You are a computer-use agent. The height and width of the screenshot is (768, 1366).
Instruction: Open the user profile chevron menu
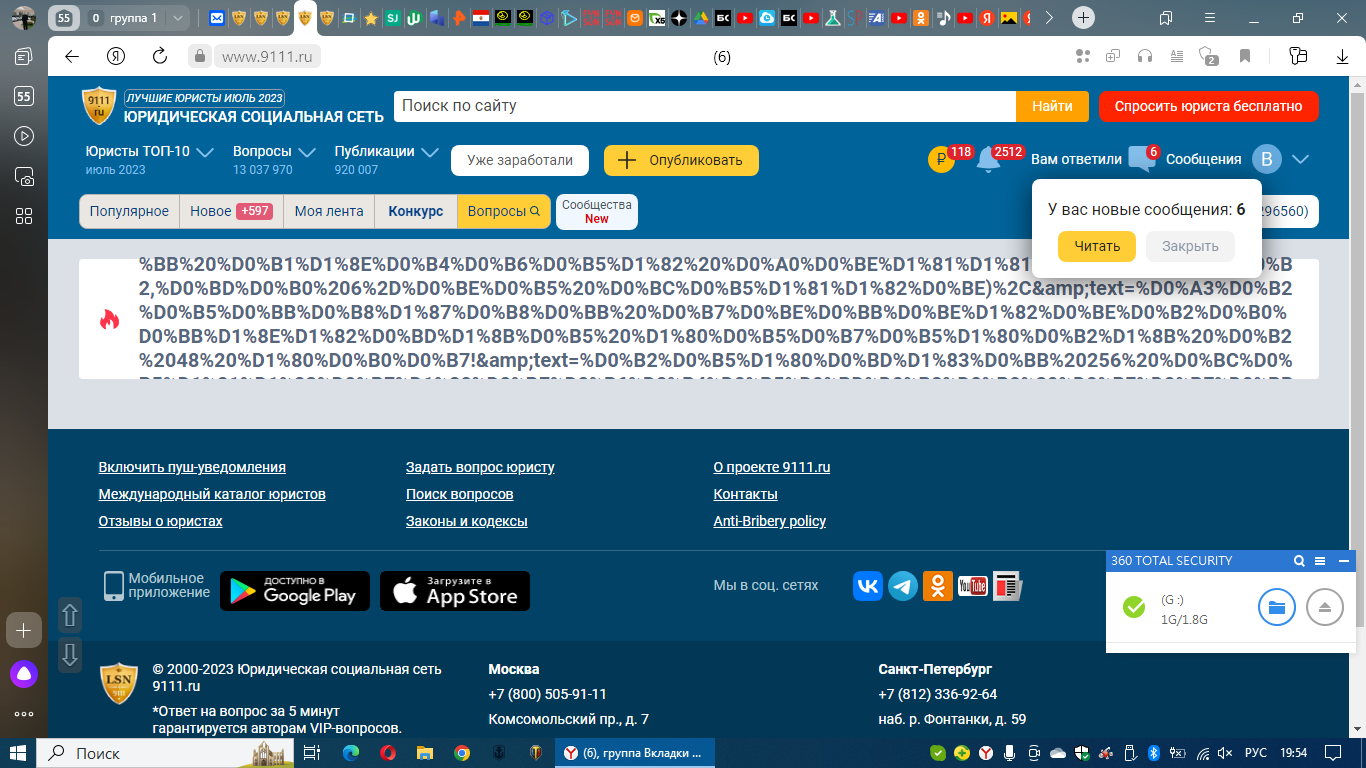point(1300,159)
